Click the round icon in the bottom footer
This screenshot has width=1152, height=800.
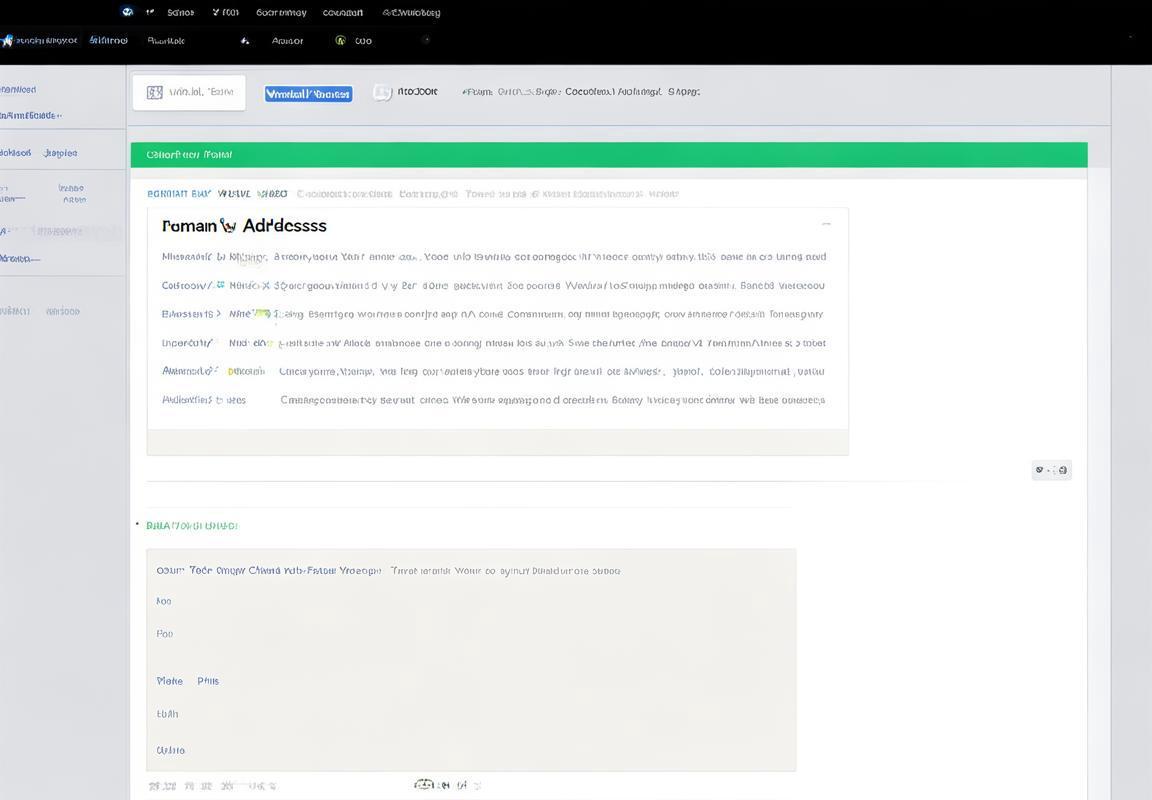[x=424, y=785]
